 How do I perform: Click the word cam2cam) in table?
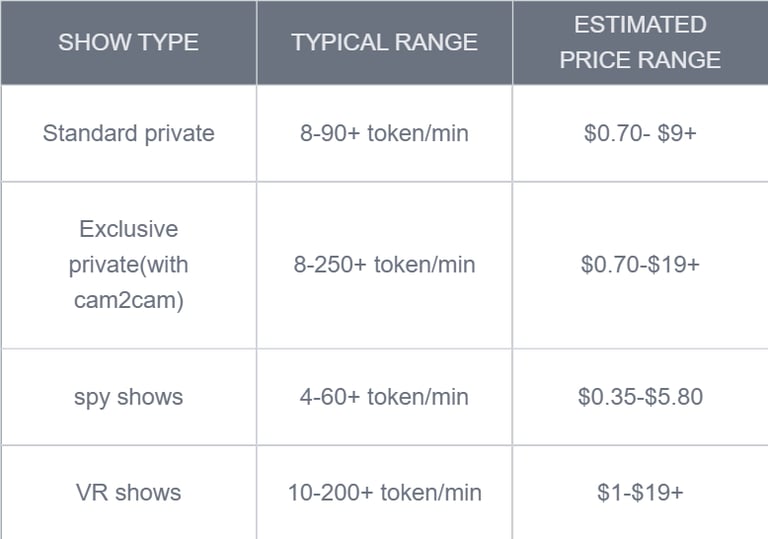click(129, 300)
